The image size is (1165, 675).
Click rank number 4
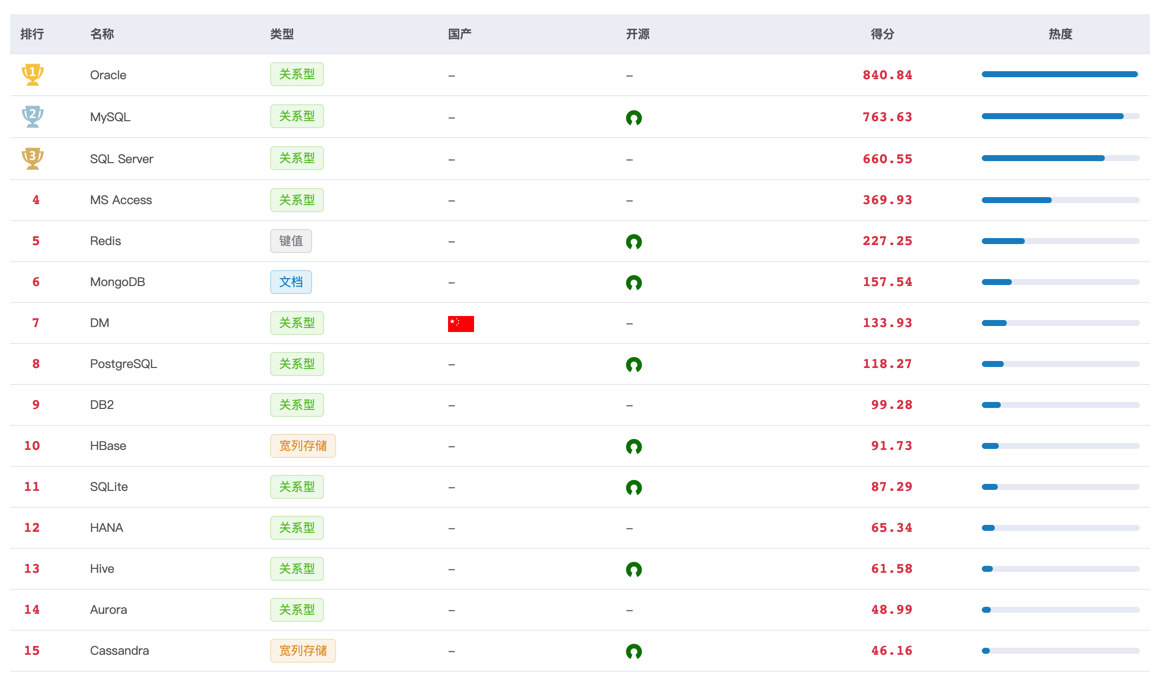tap(36, 200)
